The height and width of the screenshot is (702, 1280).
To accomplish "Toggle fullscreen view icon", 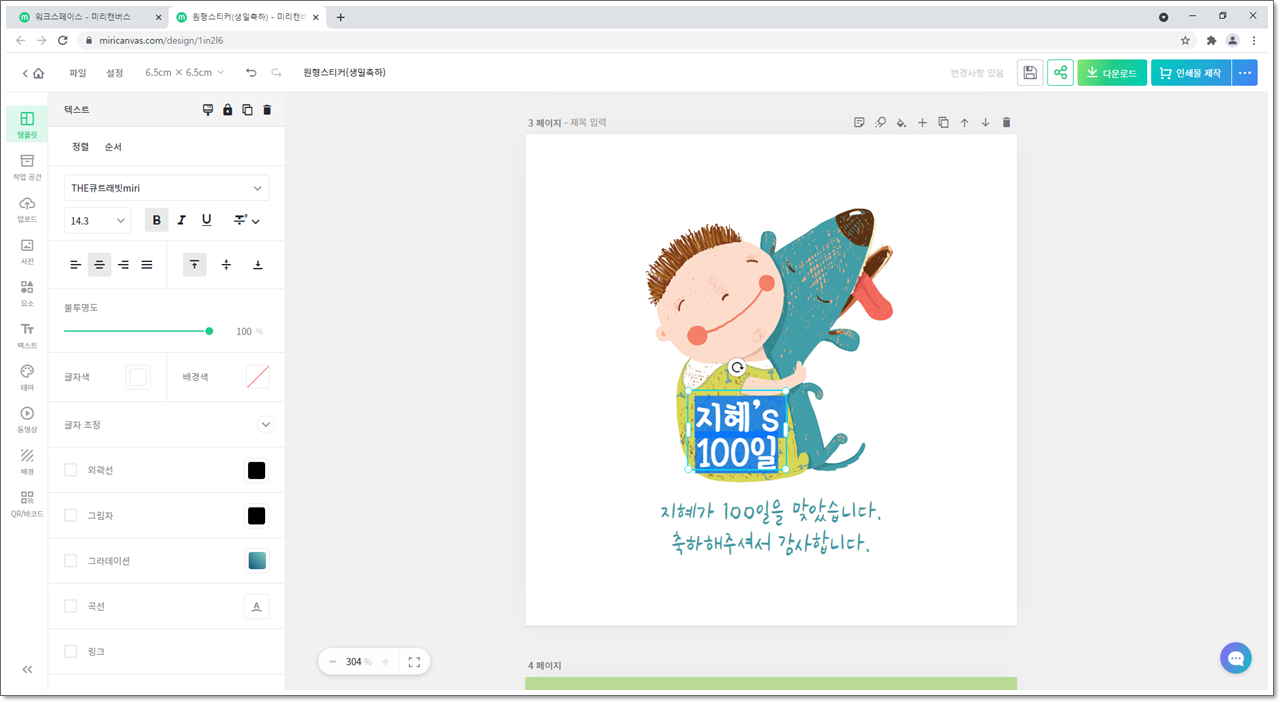I will click(x=415, y=662).
